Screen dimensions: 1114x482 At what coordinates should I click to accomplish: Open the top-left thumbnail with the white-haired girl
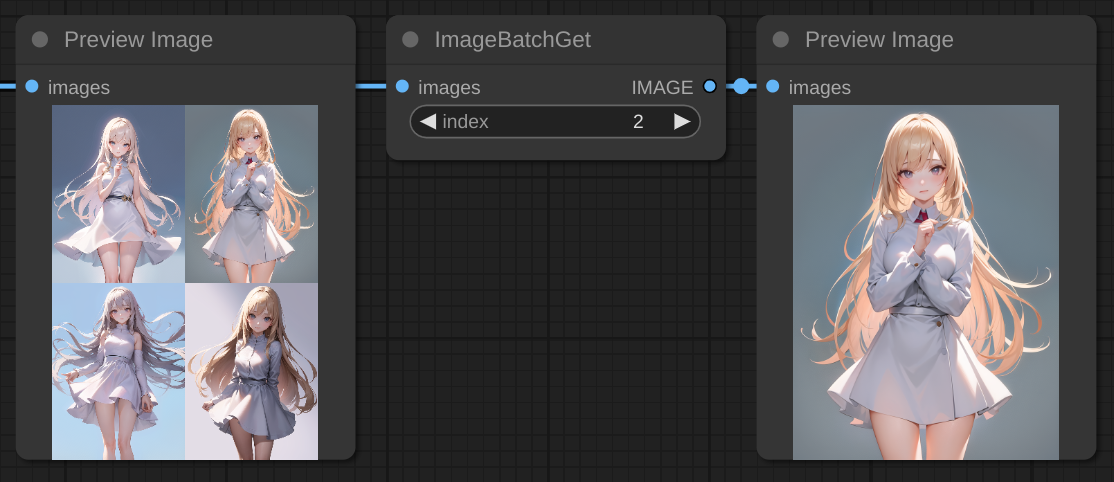click(x=118, y=194)
